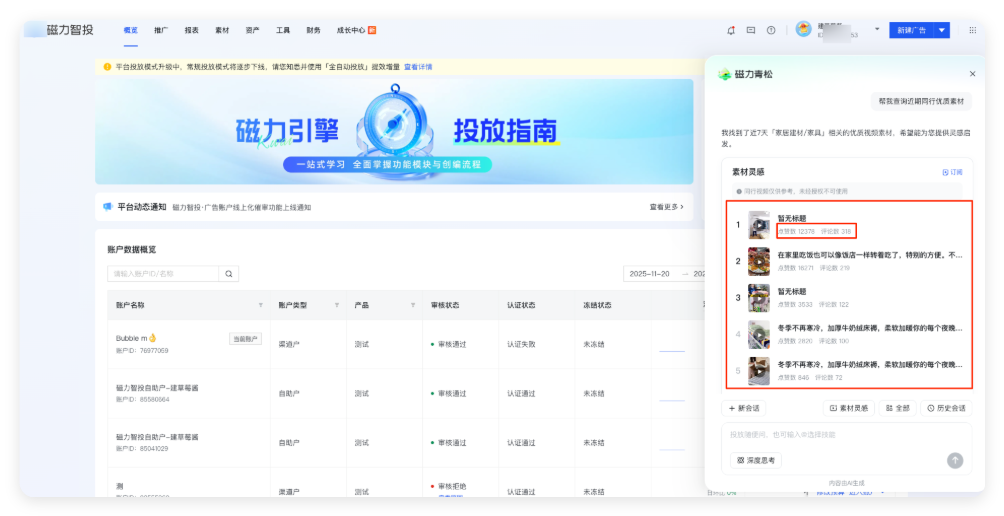Open 历史会话 in assistant
Image resolution: width=1004 pixels, height=516 pixels.
click(x=946, y=408)
